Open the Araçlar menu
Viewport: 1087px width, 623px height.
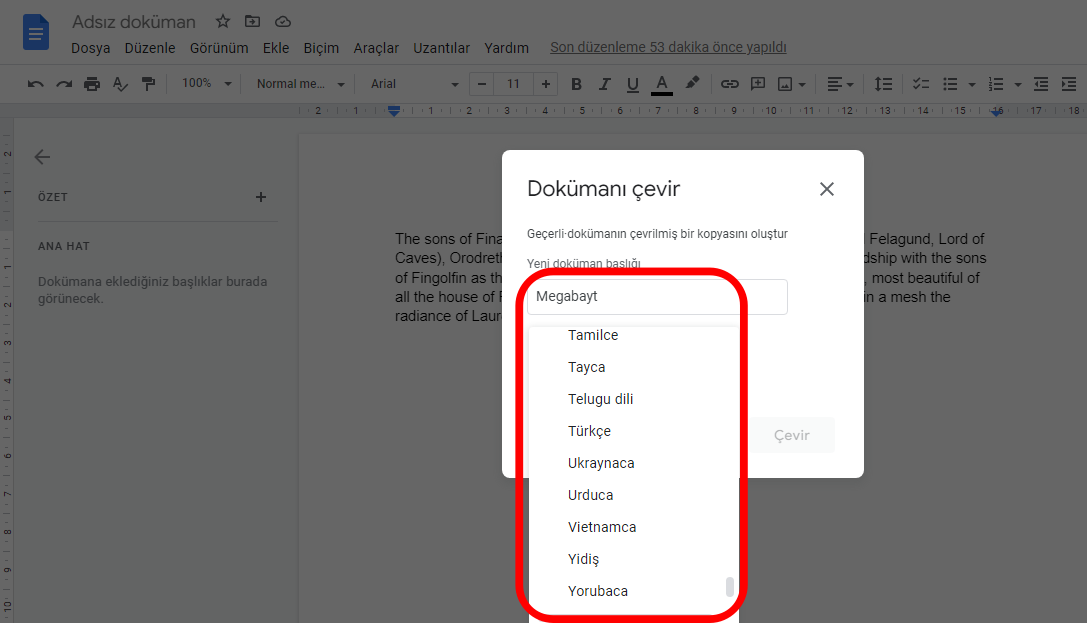point(376,48)
